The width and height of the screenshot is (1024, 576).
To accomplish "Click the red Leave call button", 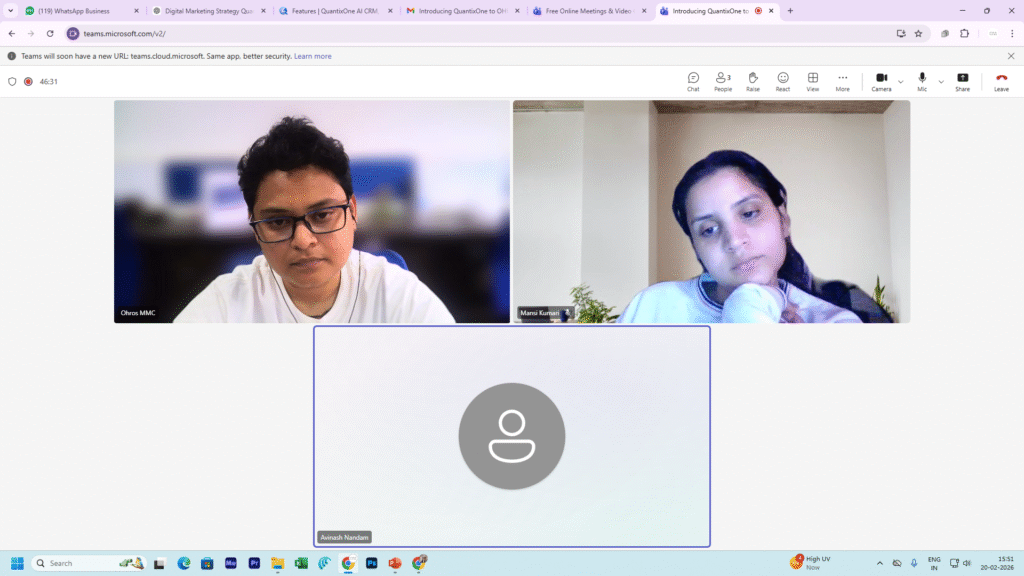I will [1001, 80].
